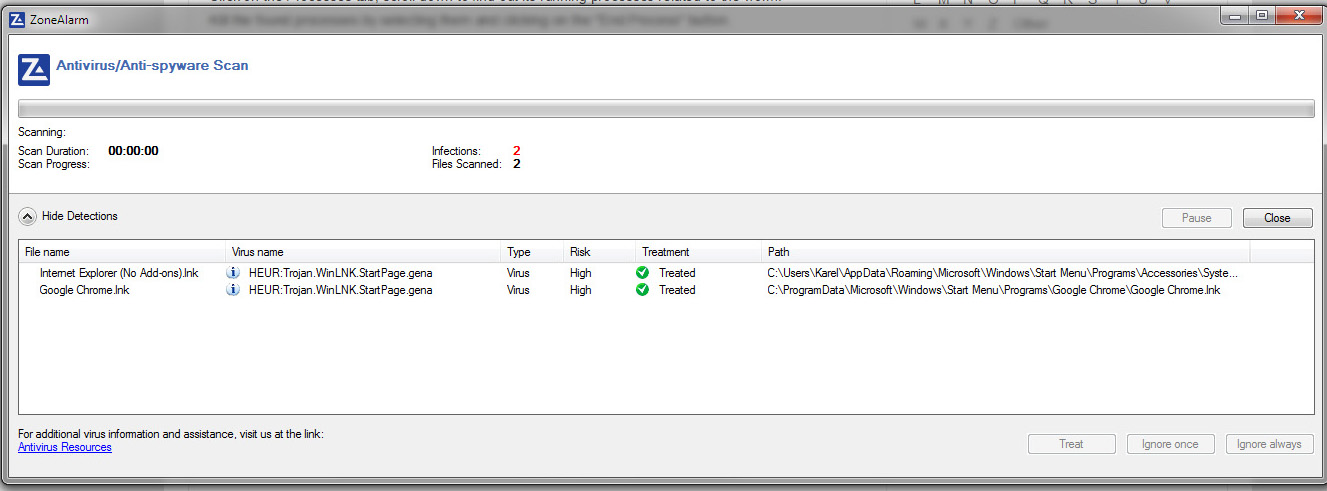Click green Treated checkmark for Internet Explorer row

(642, 272)
